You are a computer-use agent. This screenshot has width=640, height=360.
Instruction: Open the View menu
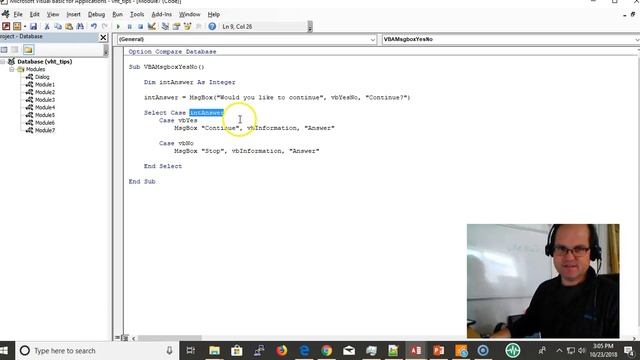53,14
